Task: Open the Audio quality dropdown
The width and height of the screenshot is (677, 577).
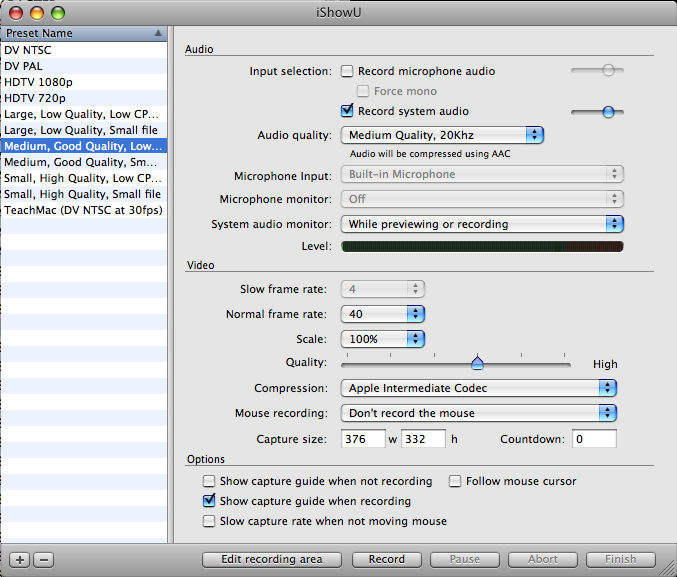Action: pos(442,135)
